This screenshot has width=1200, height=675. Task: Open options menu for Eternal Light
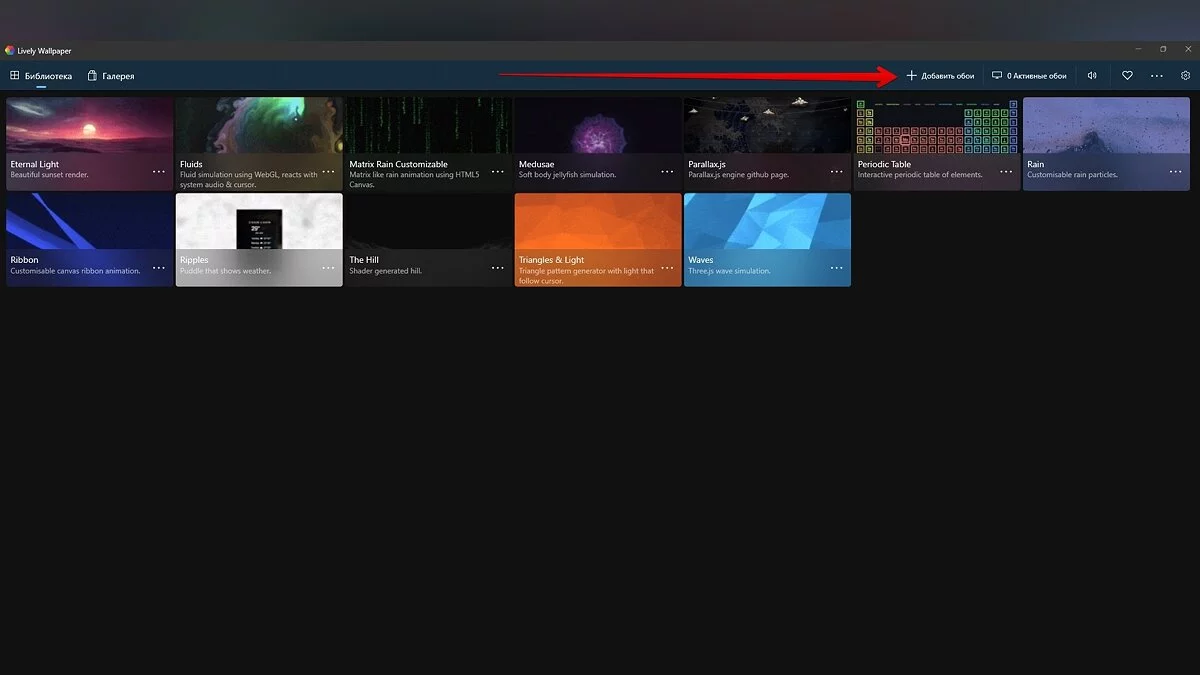point(159,172)
